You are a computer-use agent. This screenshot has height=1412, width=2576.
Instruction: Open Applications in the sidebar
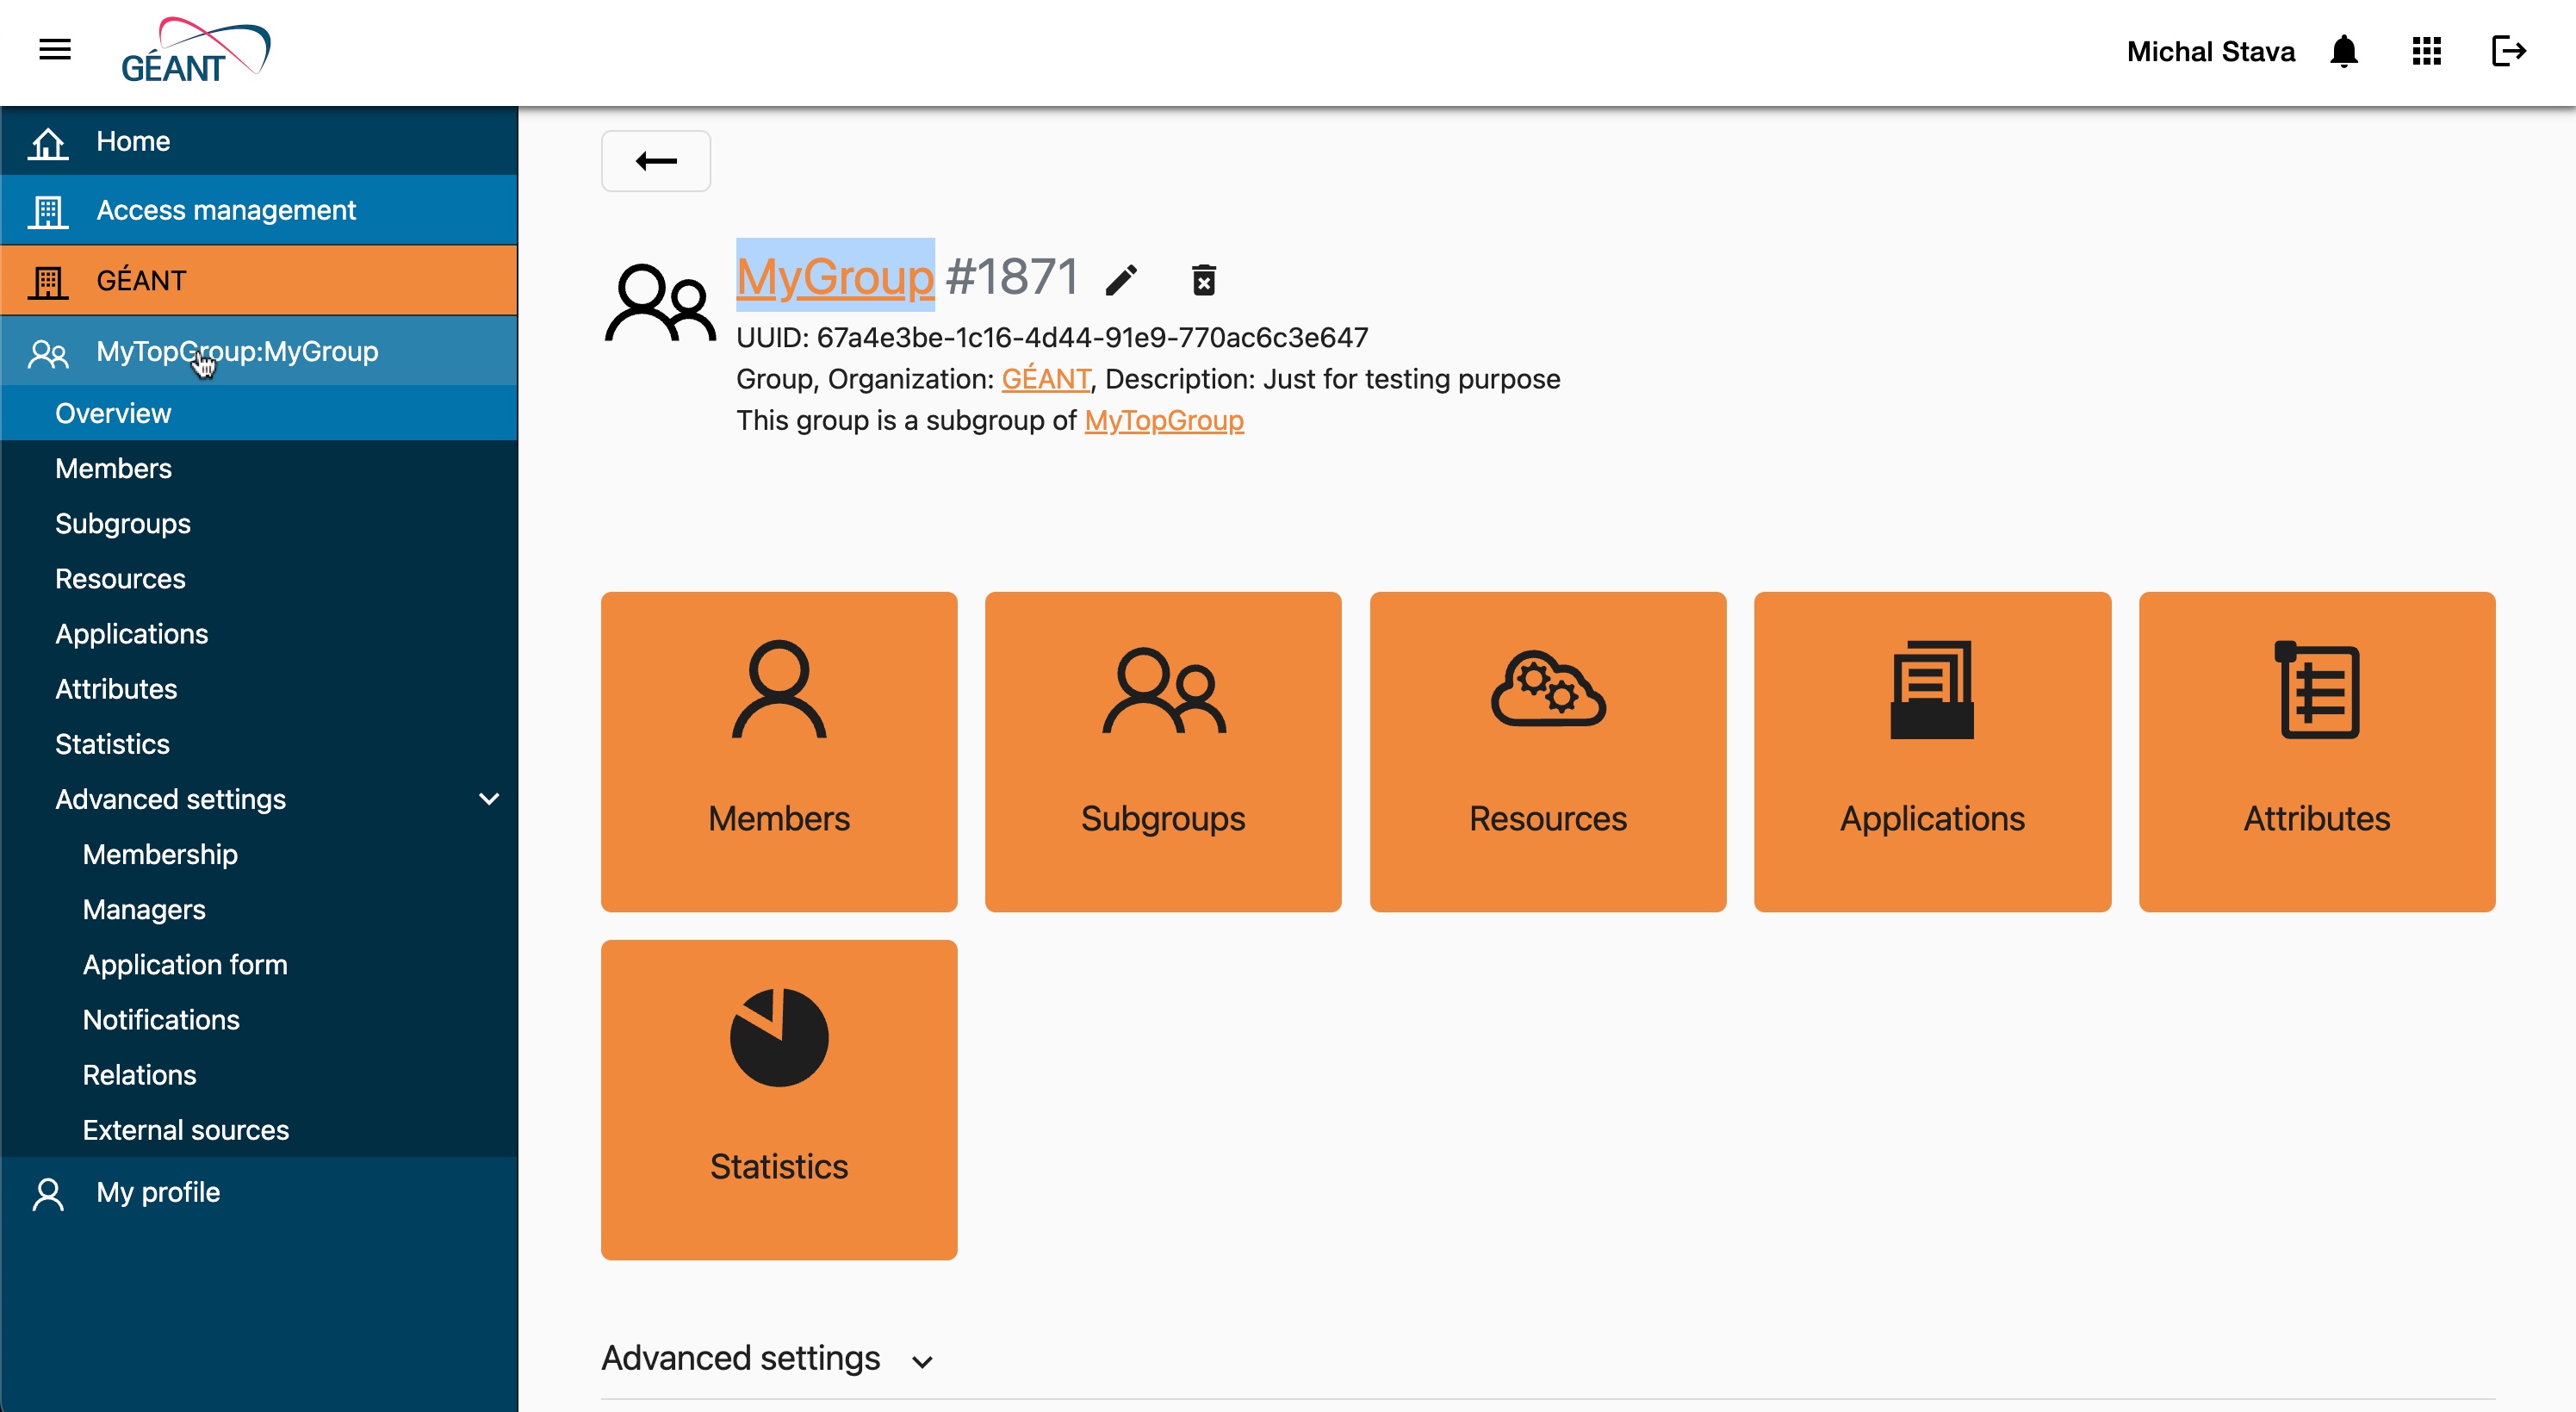coord(259,634)
